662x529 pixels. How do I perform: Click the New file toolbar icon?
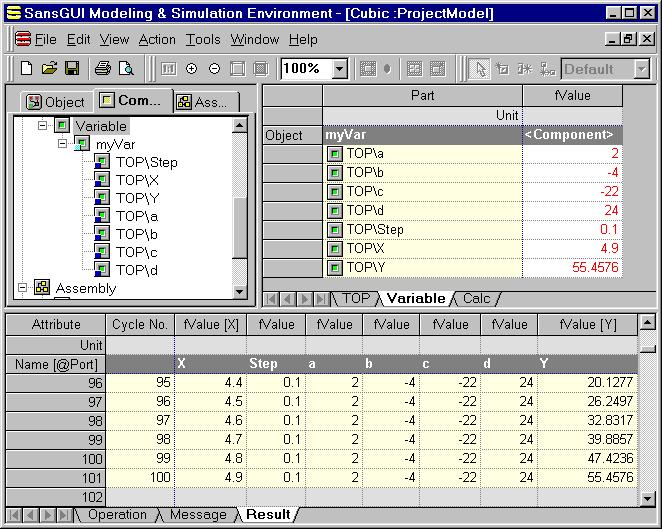(27, 69)
